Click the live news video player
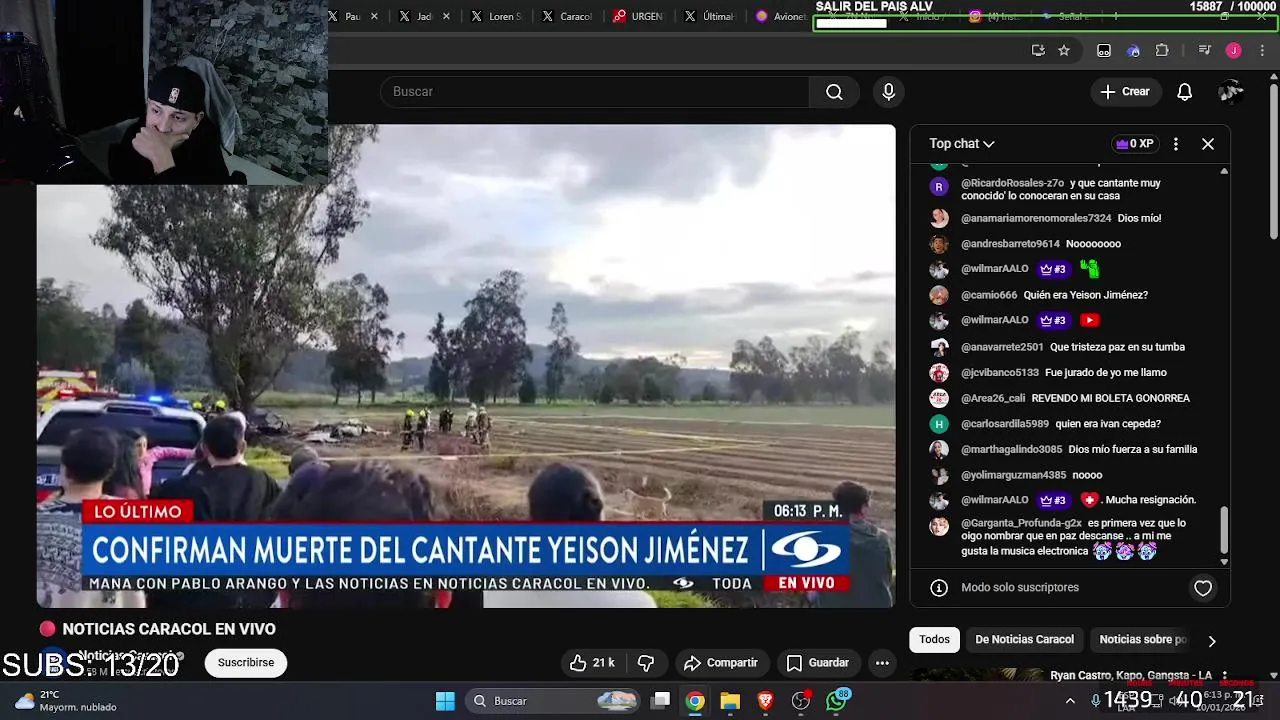 coord(466,366)
